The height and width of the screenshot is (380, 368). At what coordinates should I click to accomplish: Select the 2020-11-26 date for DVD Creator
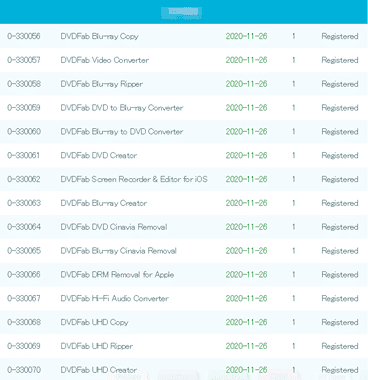[x=246, y=155]
